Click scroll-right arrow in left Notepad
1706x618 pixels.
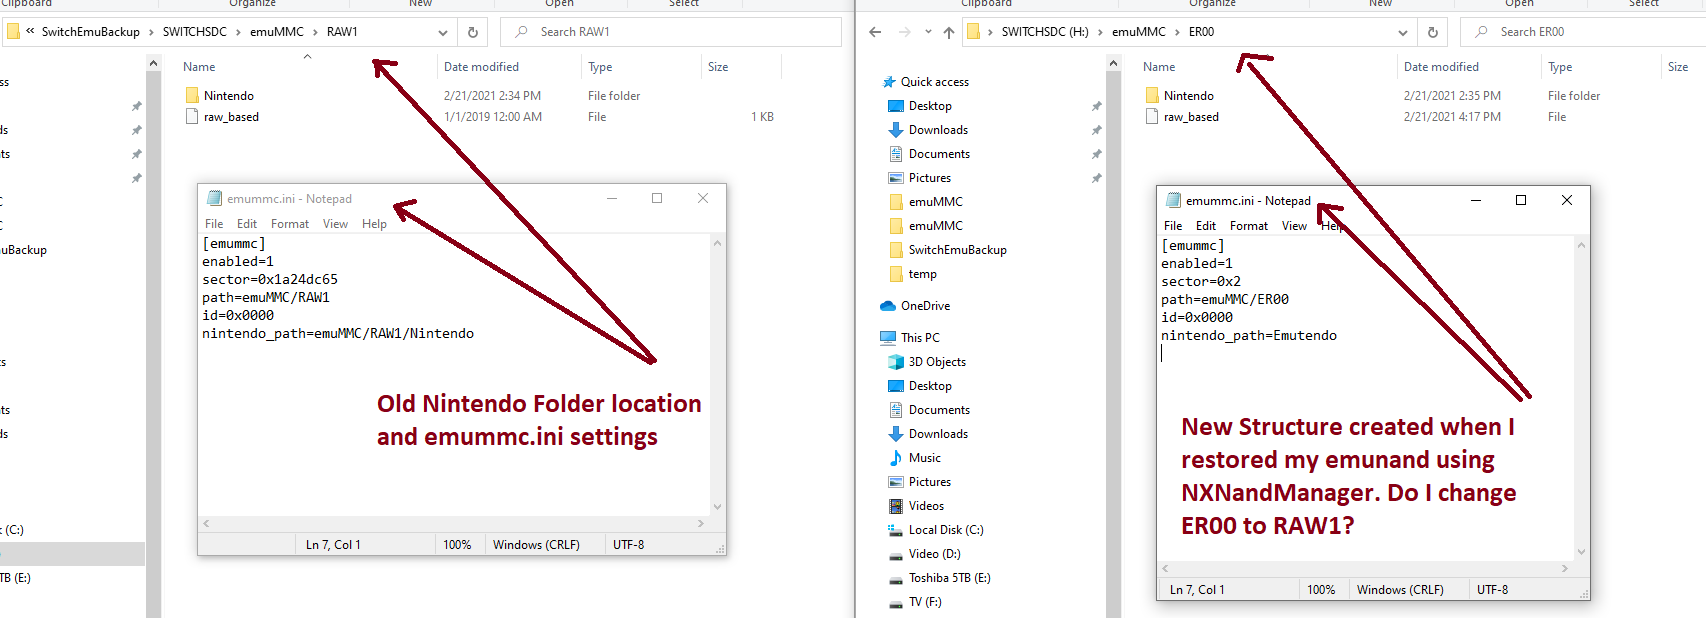click(x=701, y=523)
